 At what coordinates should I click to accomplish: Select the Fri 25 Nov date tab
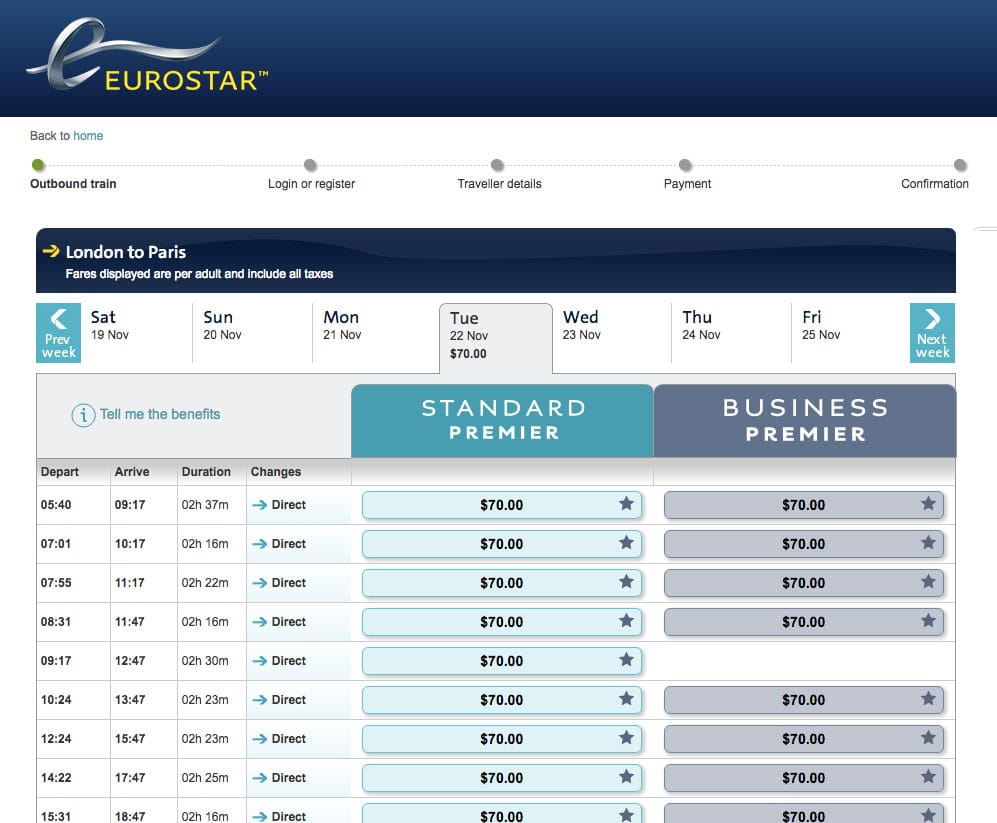pyautogui.click(x=850, y=333)
